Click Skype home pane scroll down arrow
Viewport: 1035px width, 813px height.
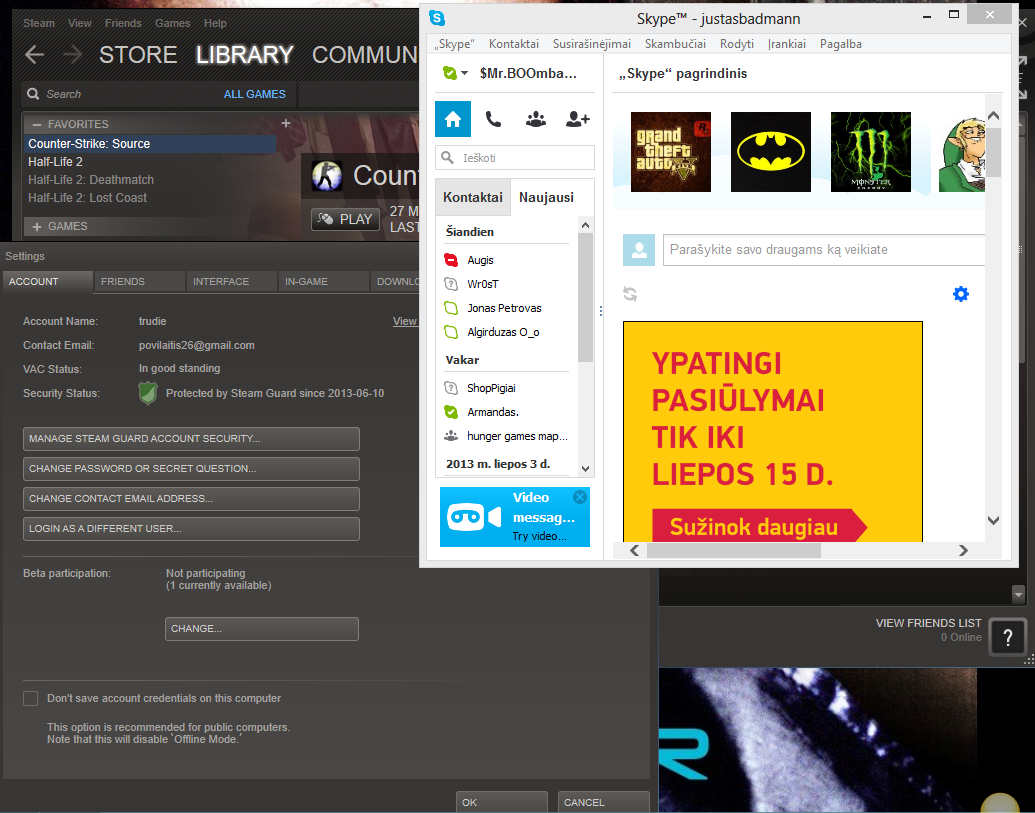pyautogui.click(x=993, y=520)
